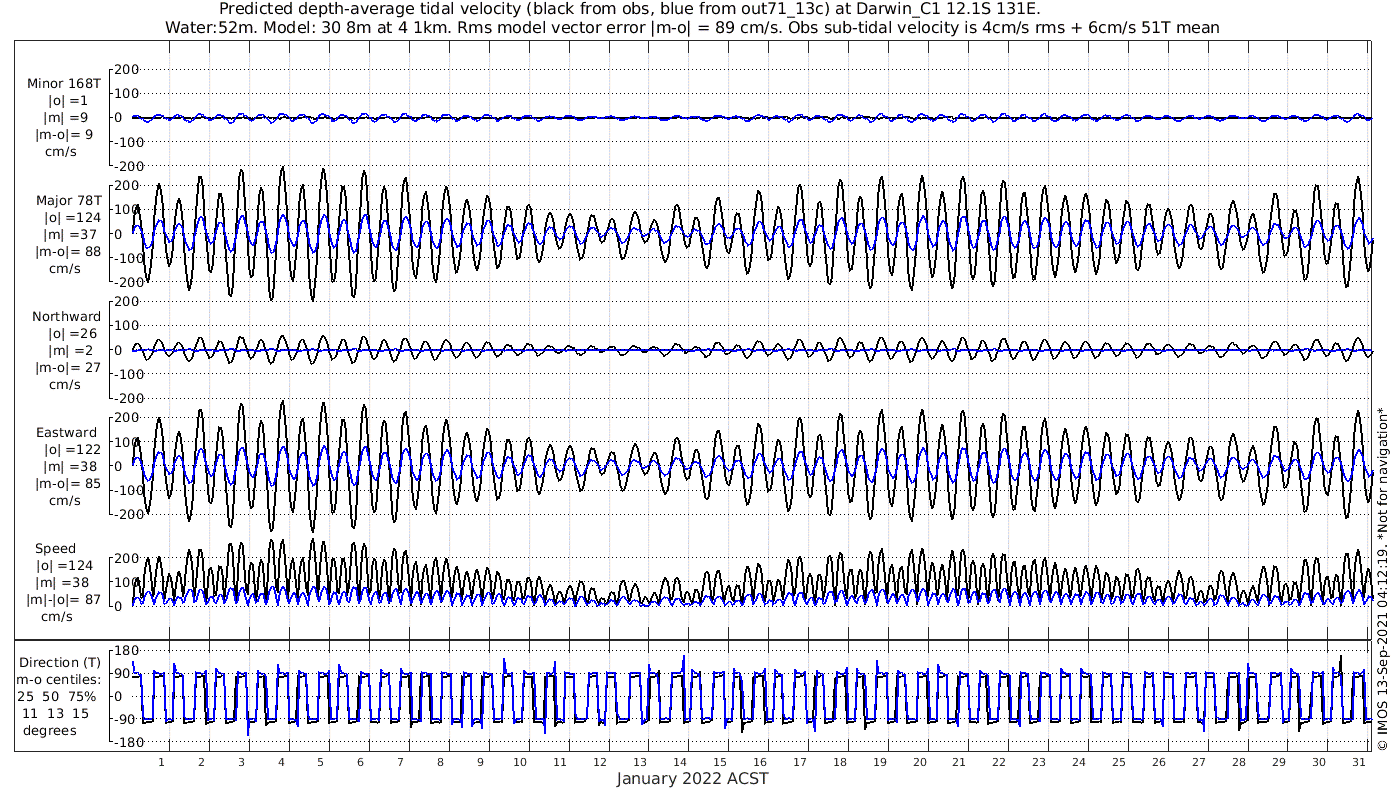Click the day "5" tick on the date axis
Viewport: 1400px width, 800px height.
(321, 762)
